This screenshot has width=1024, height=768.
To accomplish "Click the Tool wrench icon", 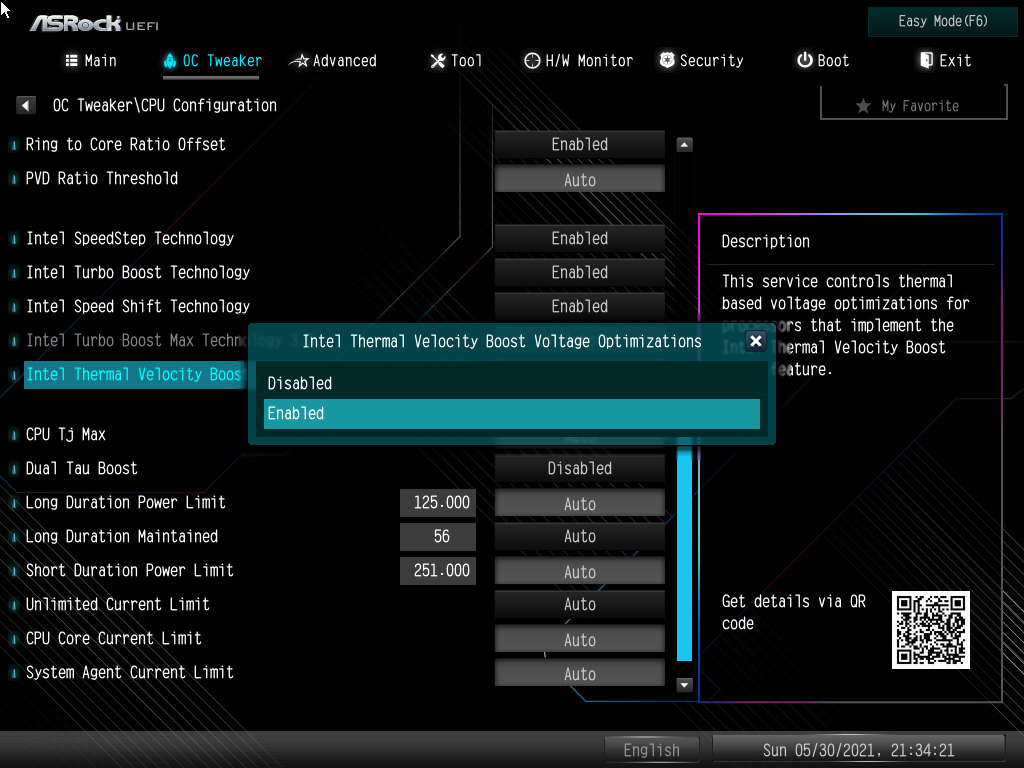I will pyautogui.click(x=438, y=61).
